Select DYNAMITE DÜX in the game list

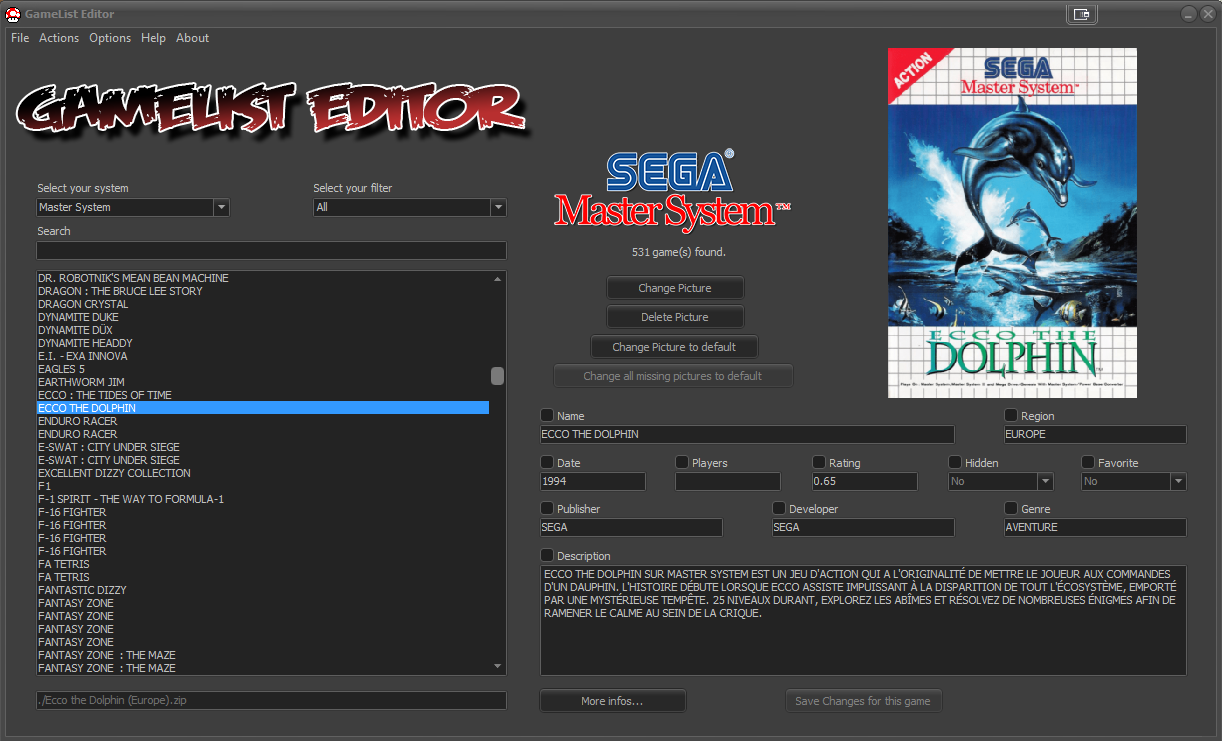pyautogui.click(x=263, y=330)
